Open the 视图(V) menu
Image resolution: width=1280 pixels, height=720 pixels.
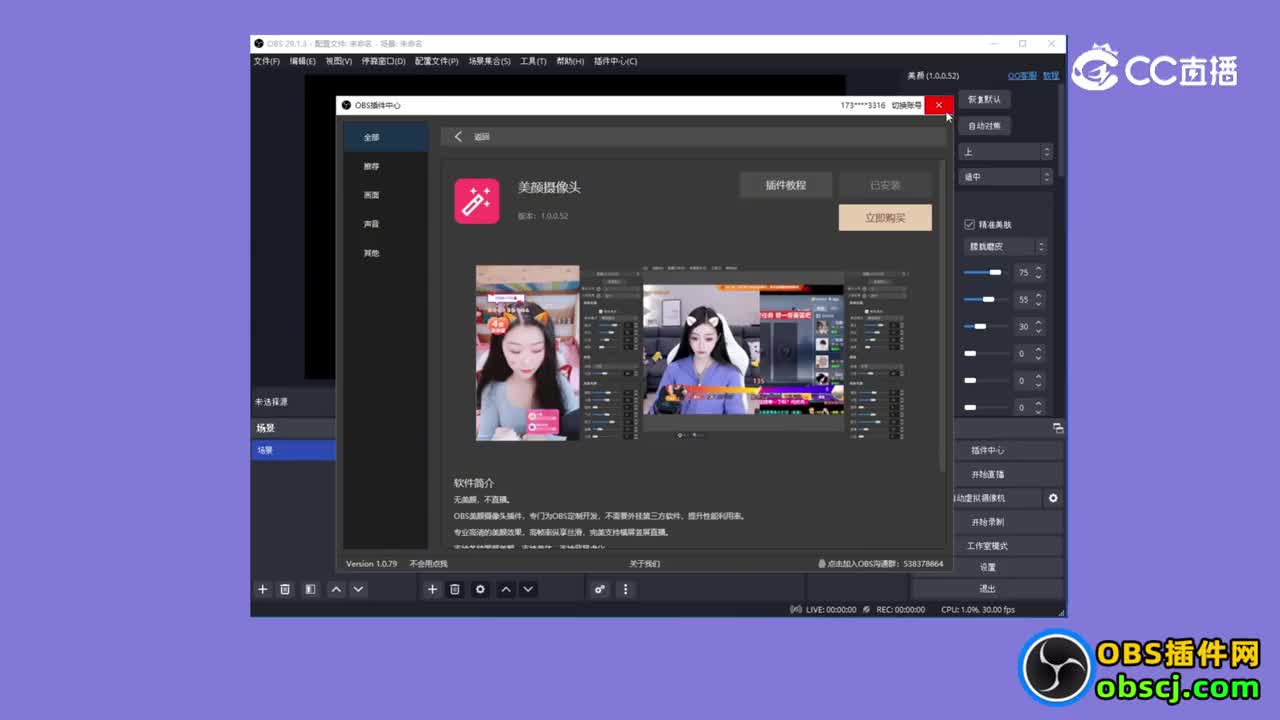(x=339, y=61)
